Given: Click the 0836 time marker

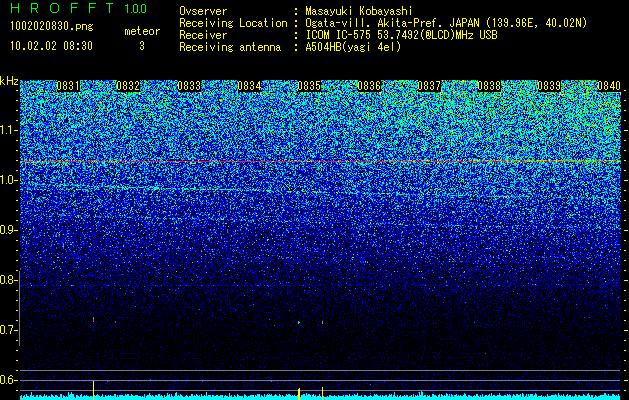Looking at the screenshot, I should [369, 86].
